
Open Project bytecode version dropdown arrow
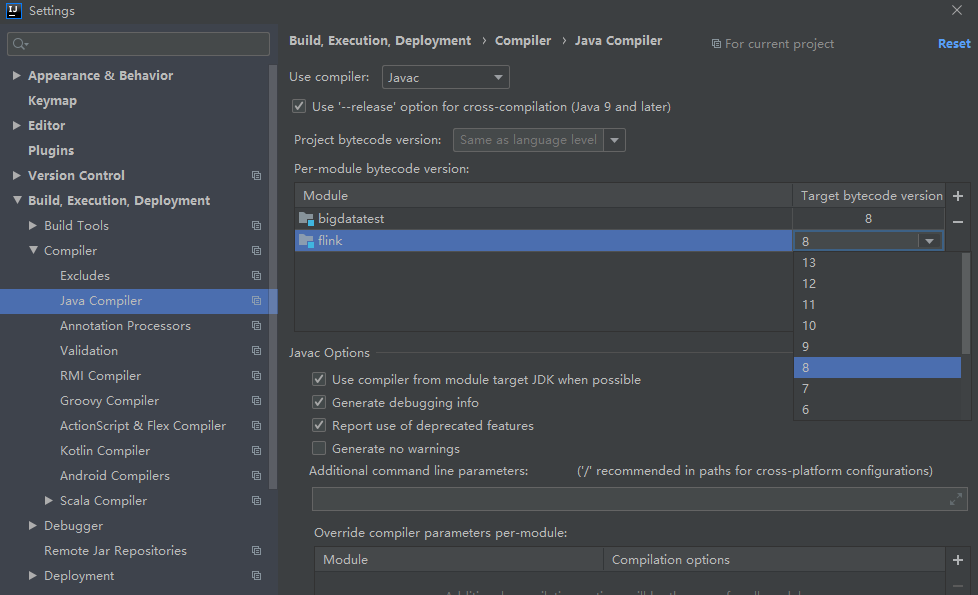(x=615, y=140)
